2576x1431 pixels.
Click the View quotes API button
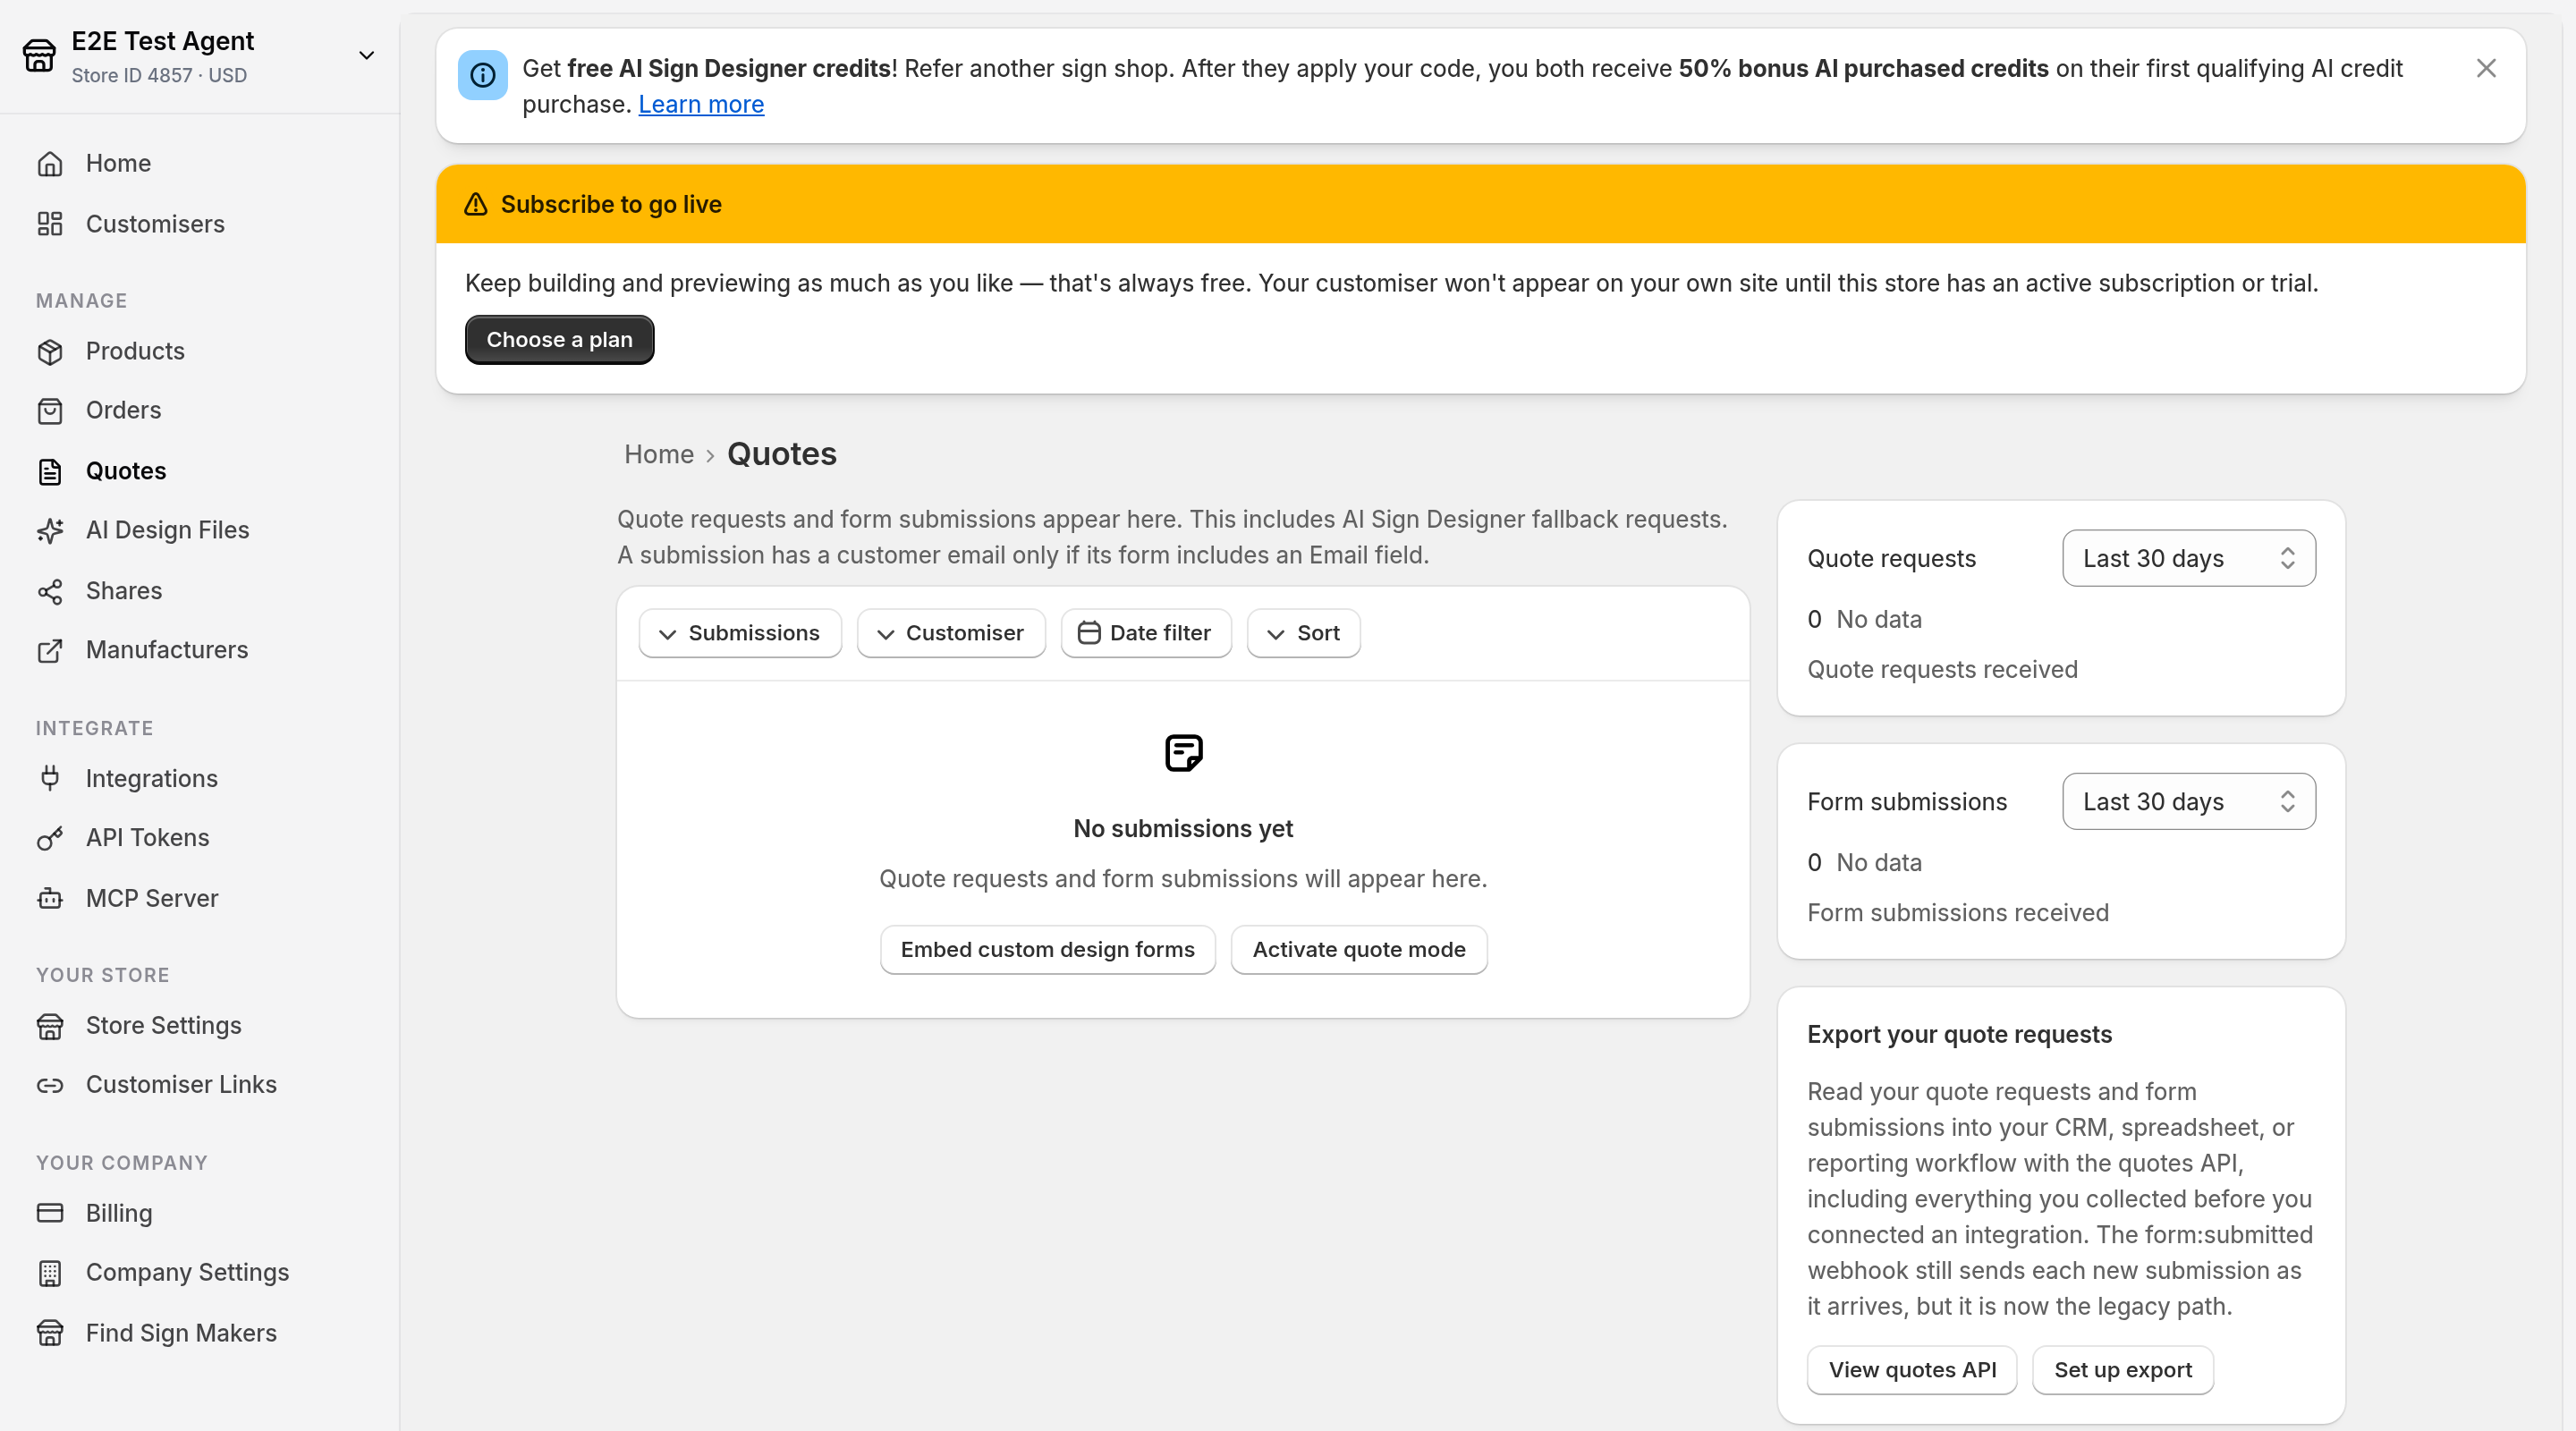pyautogui.click(x=1912, y=1370)
